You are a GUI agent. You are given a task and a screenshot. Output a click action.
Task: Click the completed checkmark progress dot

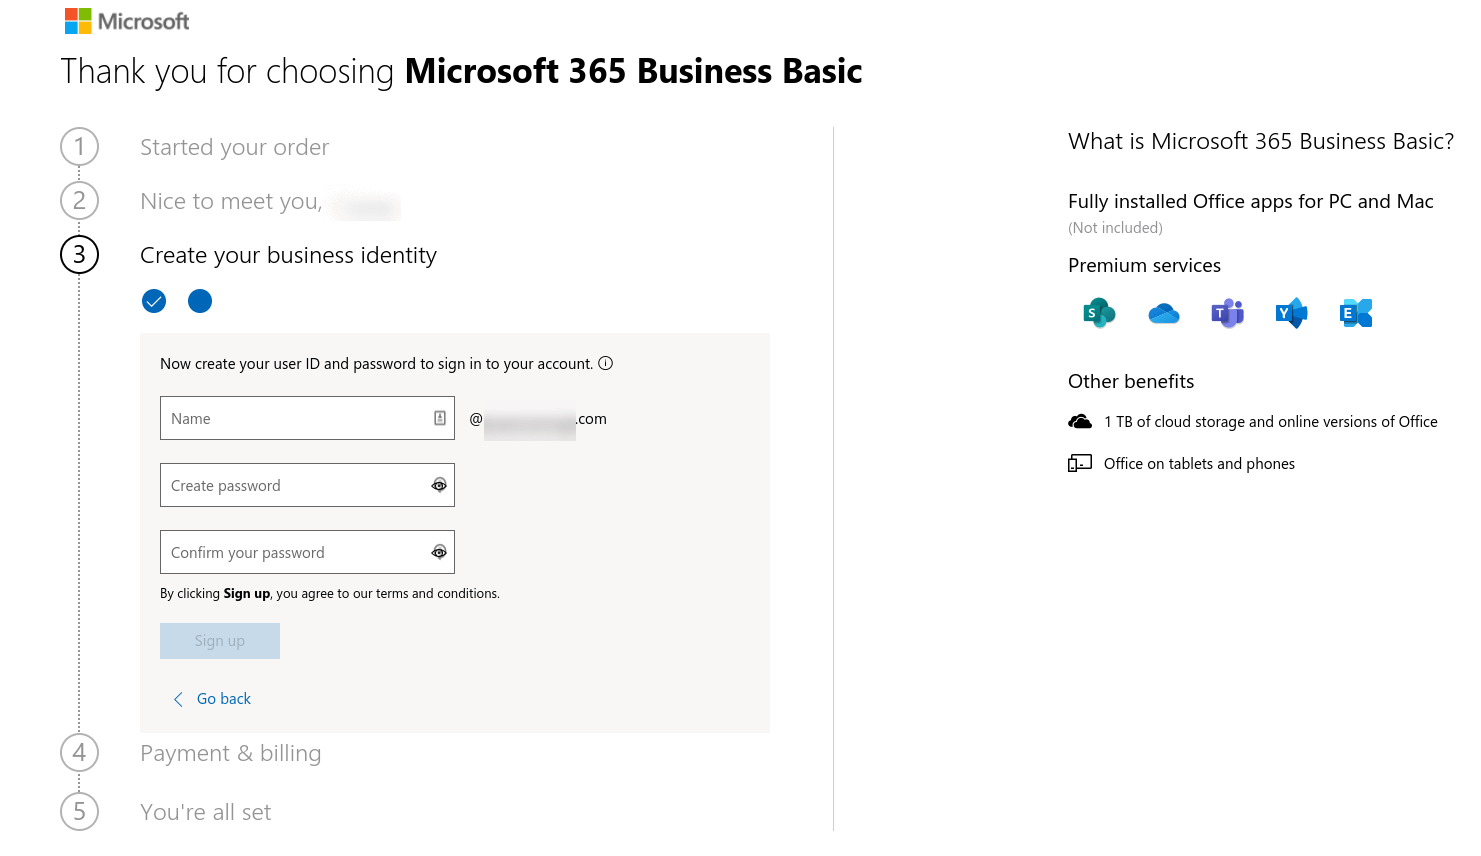click(153, 300)
